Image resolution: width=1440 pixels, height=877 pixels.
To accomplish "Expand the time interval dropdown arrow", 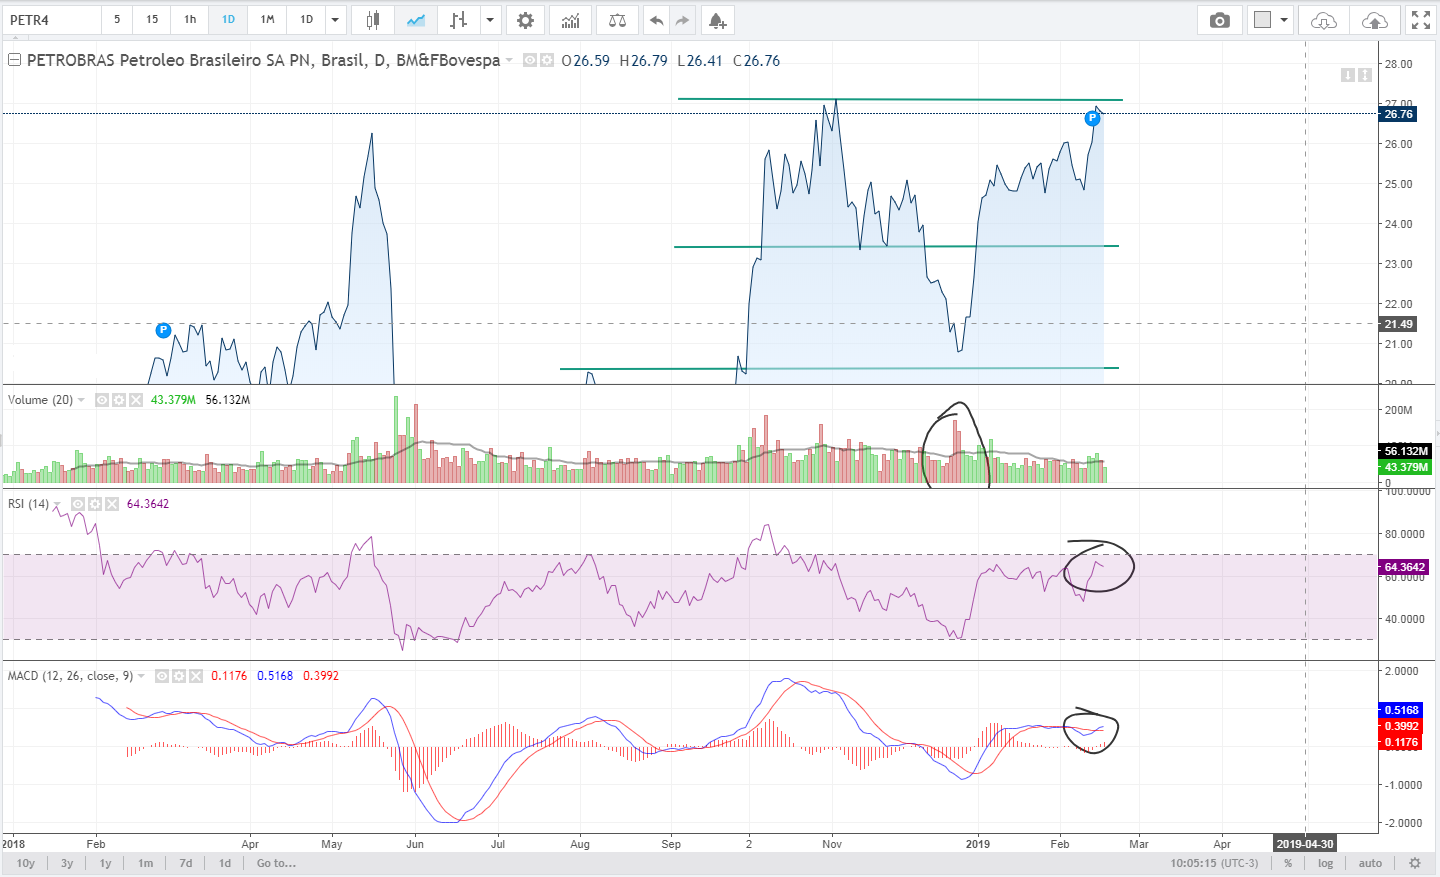I will tap(335, 20).
